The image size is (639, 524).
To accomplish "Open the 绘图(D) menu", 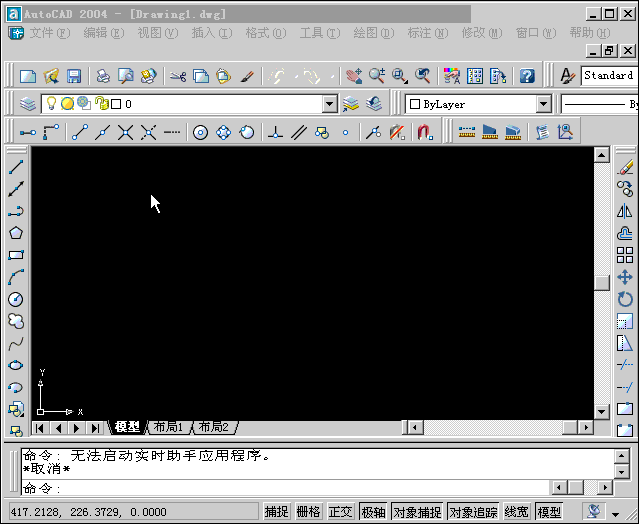I will 373,33.
